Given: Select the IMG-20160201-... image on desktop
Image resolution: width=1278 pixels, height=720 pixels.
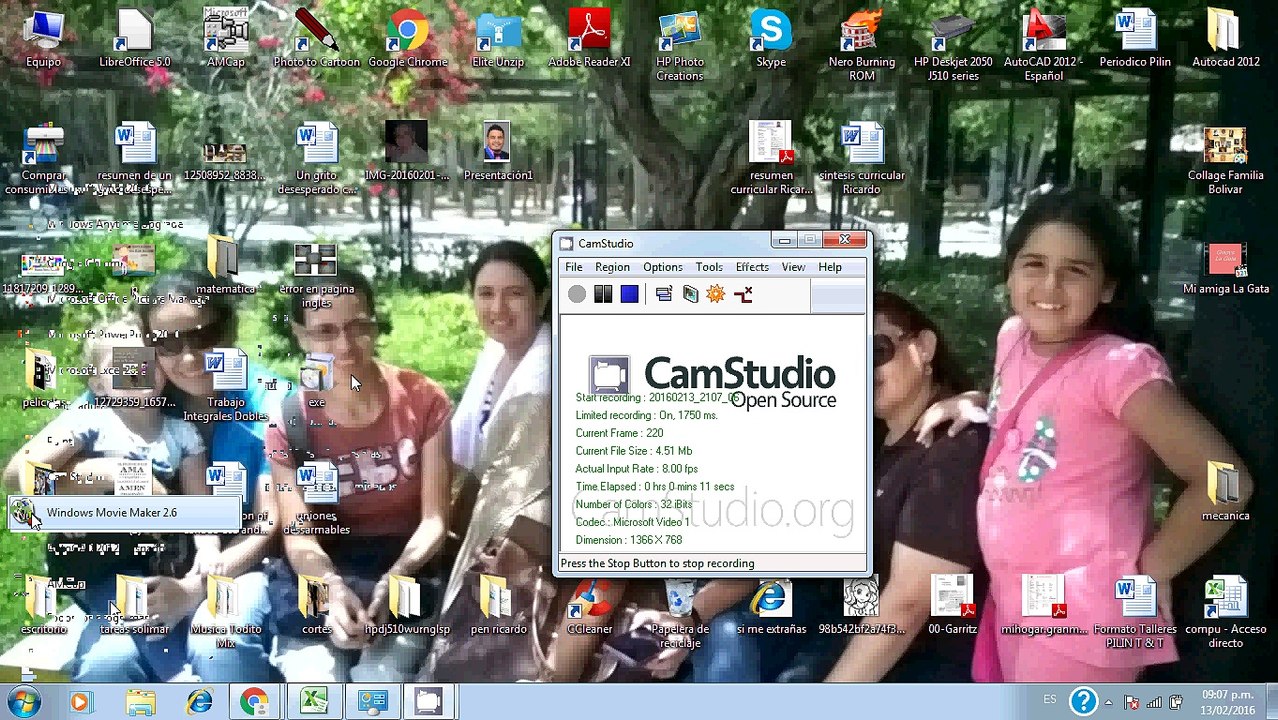Looking at the screenshot, I should [408, 152].
